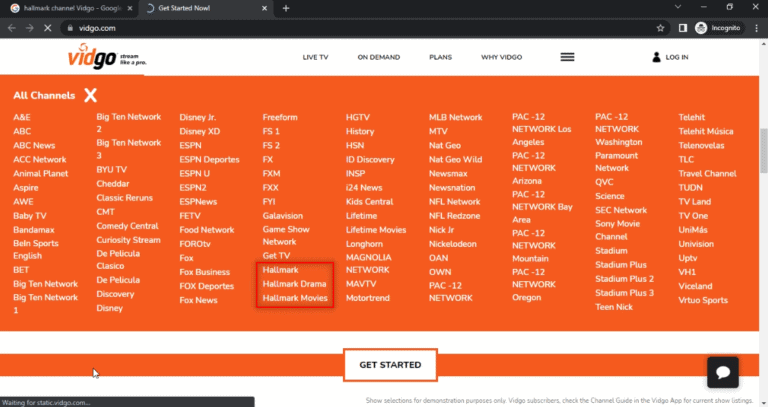This screenshot has width=768, height=407.
Task: Select the BYU TV channel
Action: pyautogui.click(x=112, y=169)
